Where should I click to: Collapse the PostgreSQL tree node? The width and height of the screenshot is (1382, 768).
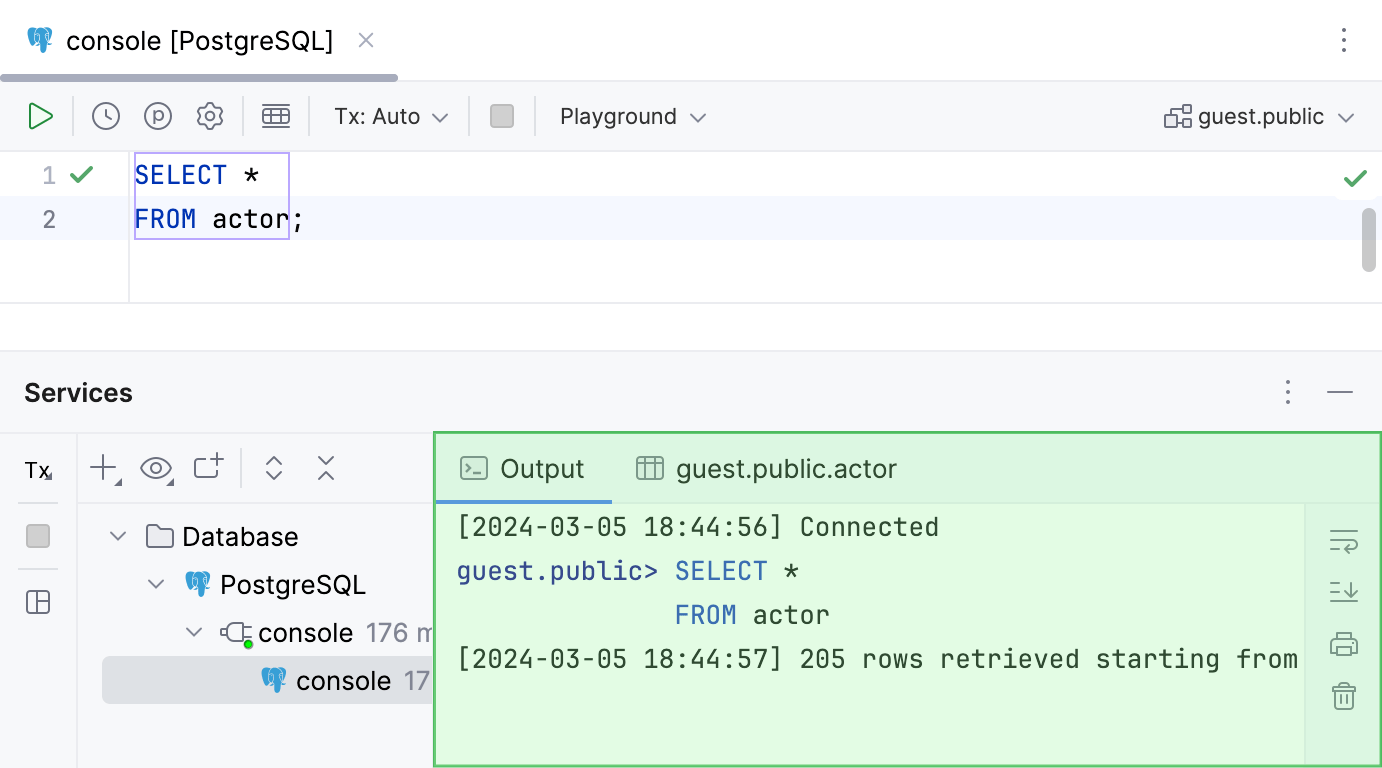(x=156, y=584)
